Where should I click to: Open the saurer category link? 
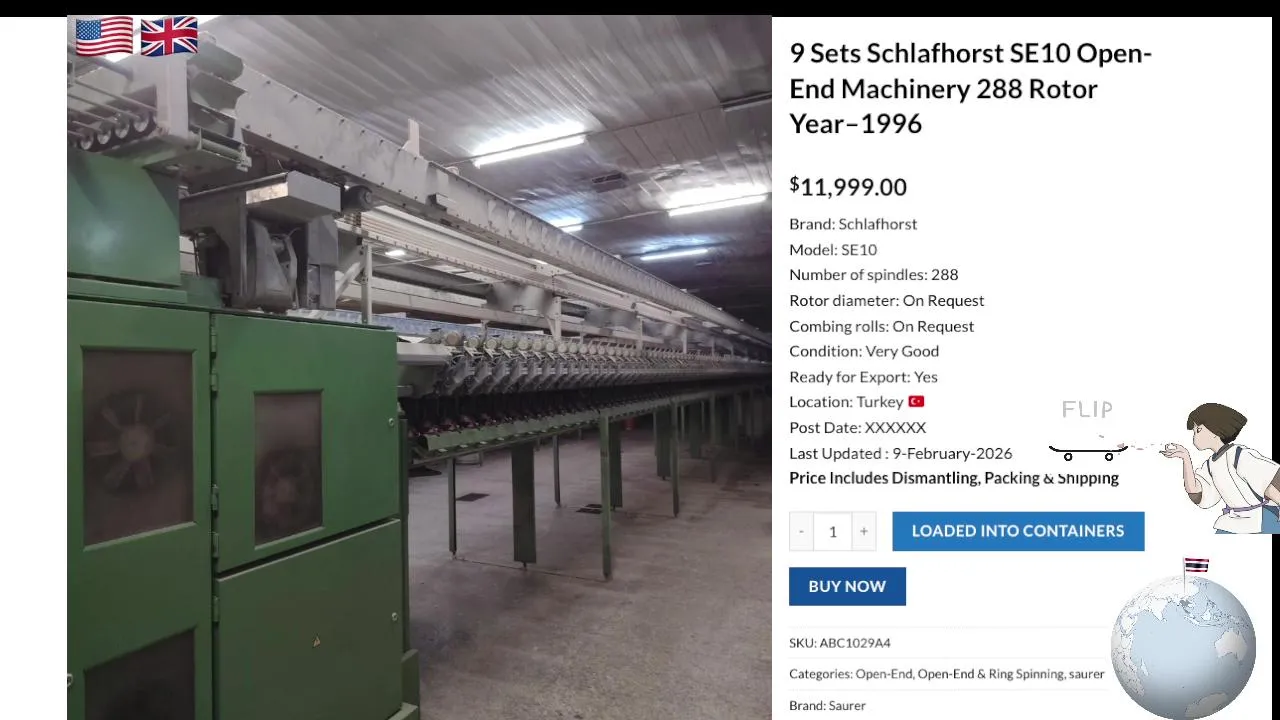1087,674
